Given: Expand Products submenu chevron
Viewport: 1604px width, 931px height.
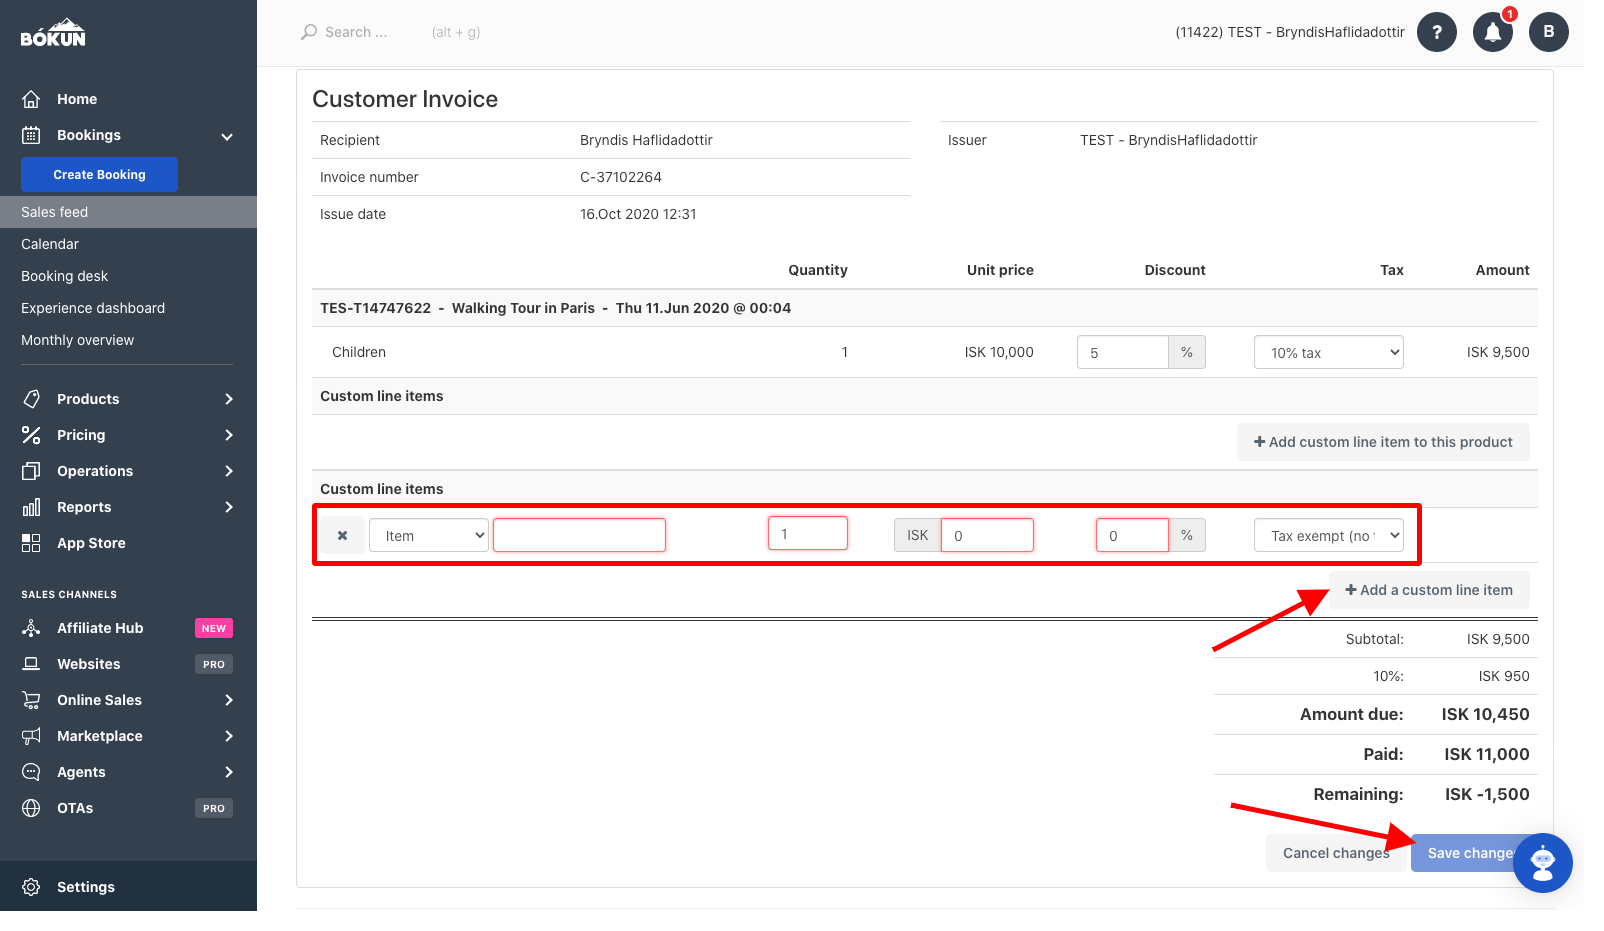Looking at the screenshot, I should [x=229, y=399].
